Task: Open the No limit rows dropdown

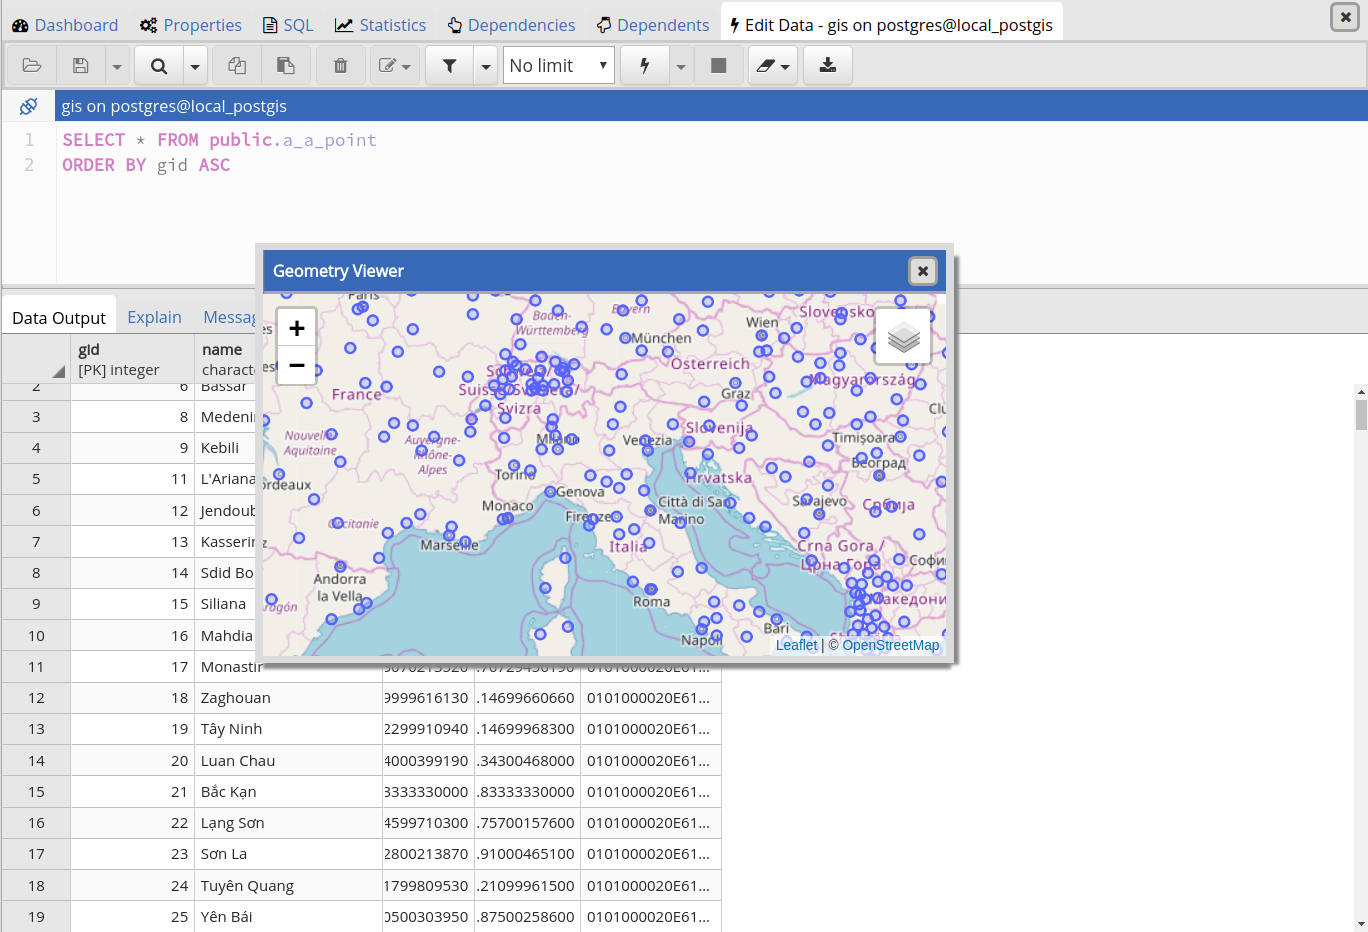Action: click(x=558, y=66)
